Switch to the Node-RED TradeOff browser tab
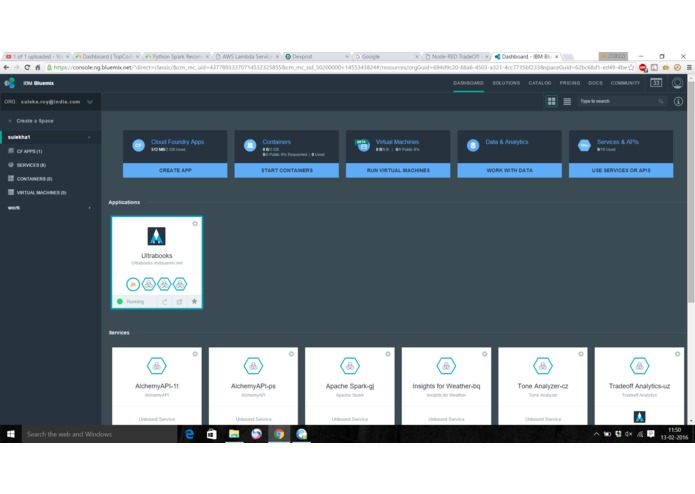Viewport: 695px width, 494px height. pyautogui.click(x=456, y=57)
